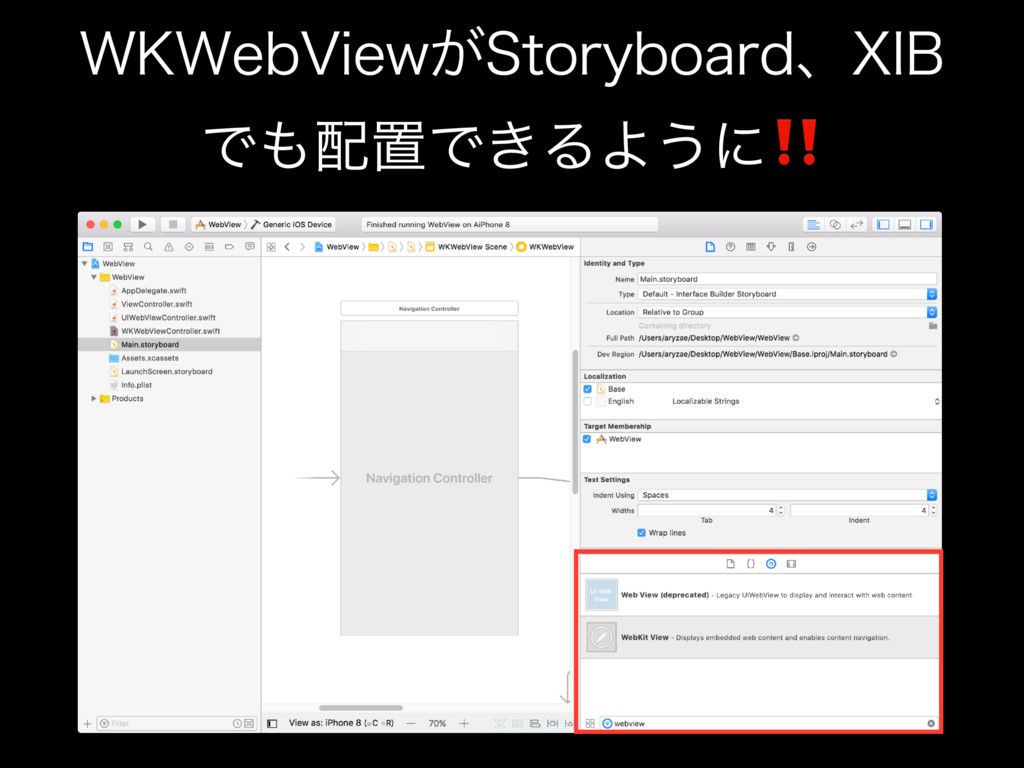This screenshot has height=768, width=1024.
Task: Zoom out the canvas with minus
Action: coord(411,724)
